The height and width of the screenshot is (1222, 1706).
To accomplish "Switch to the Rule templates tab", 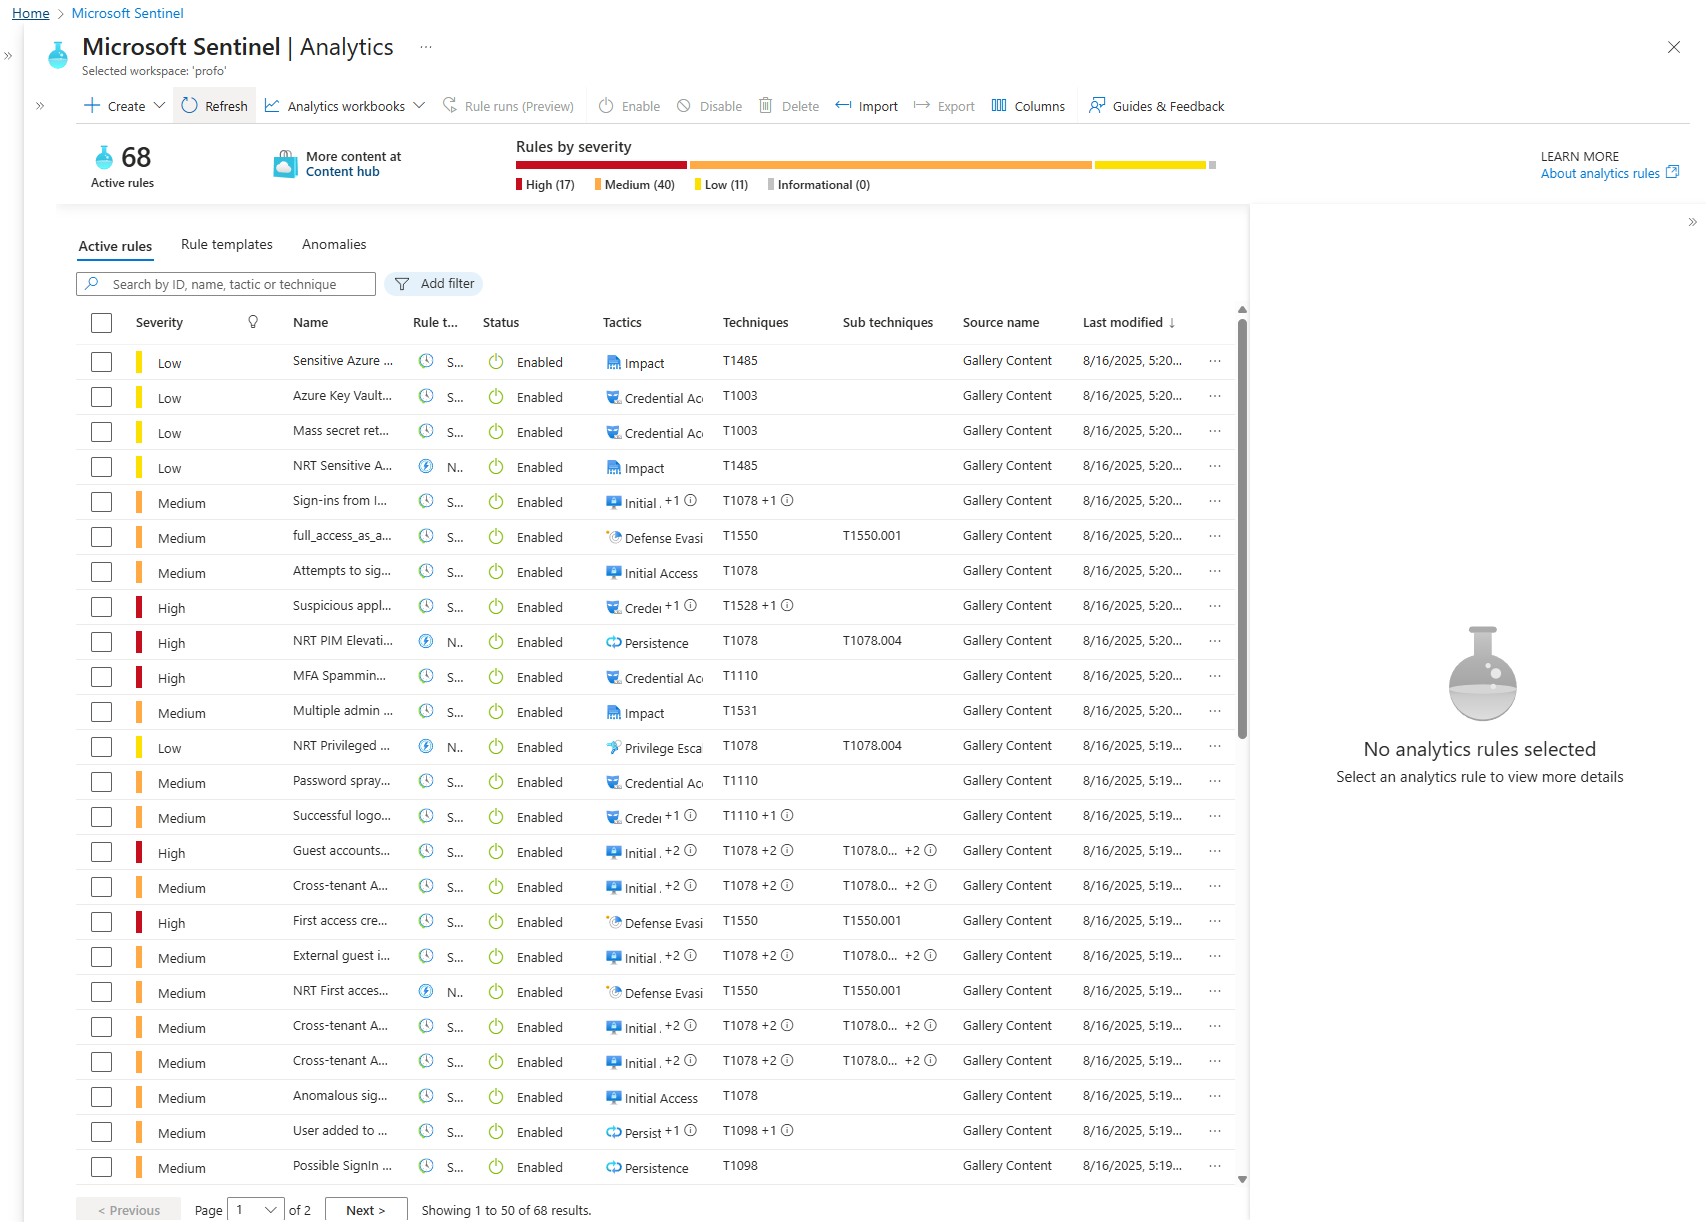I will [227, 244].
